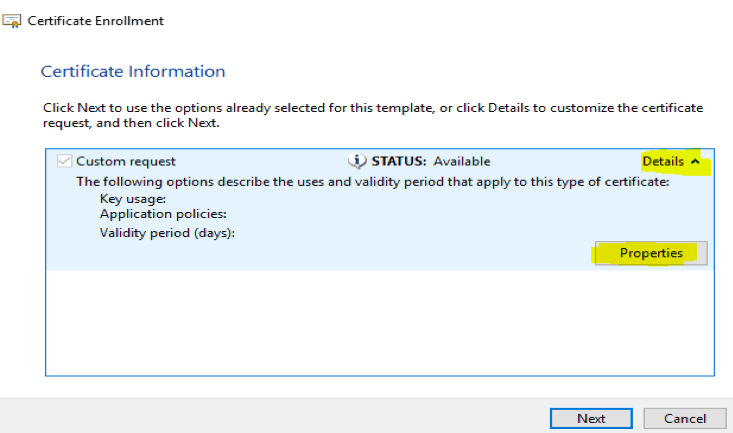Viewport: 733px width, 433px height.
Task: Click the Key usage label
Action: click(x=133, y=198)
